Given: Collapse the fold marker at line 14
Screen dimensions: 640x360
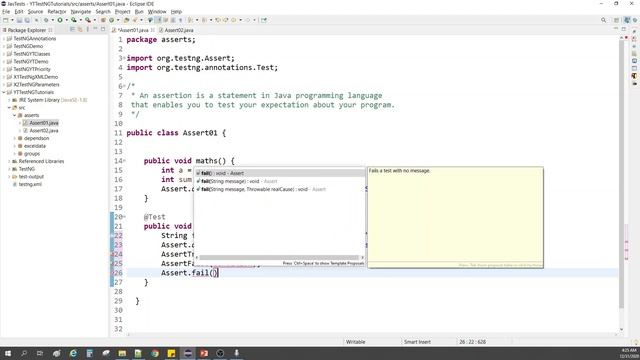Looking at the screenshot, I should click(124, 161).
